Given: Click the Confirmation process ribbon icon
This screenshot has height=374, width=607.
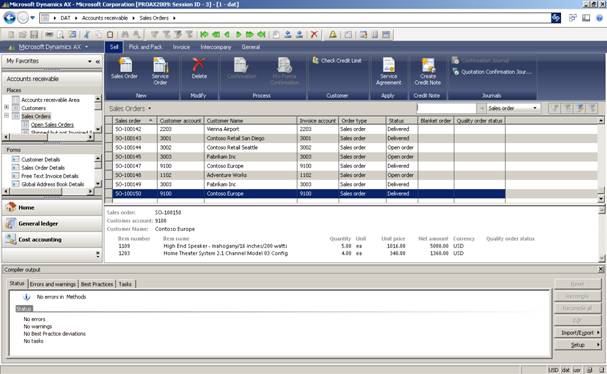Looking at the screenshot, I should 242,68.
